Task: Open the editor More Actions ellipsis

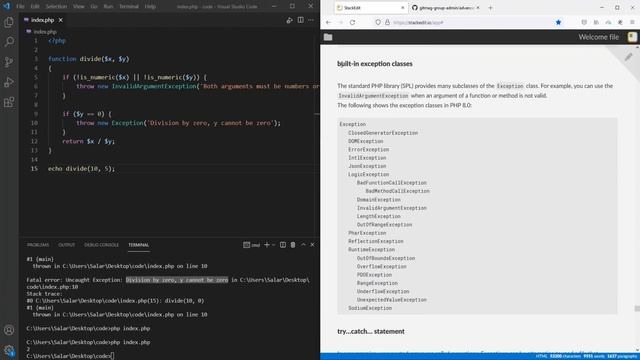Action: click(311, 20)
